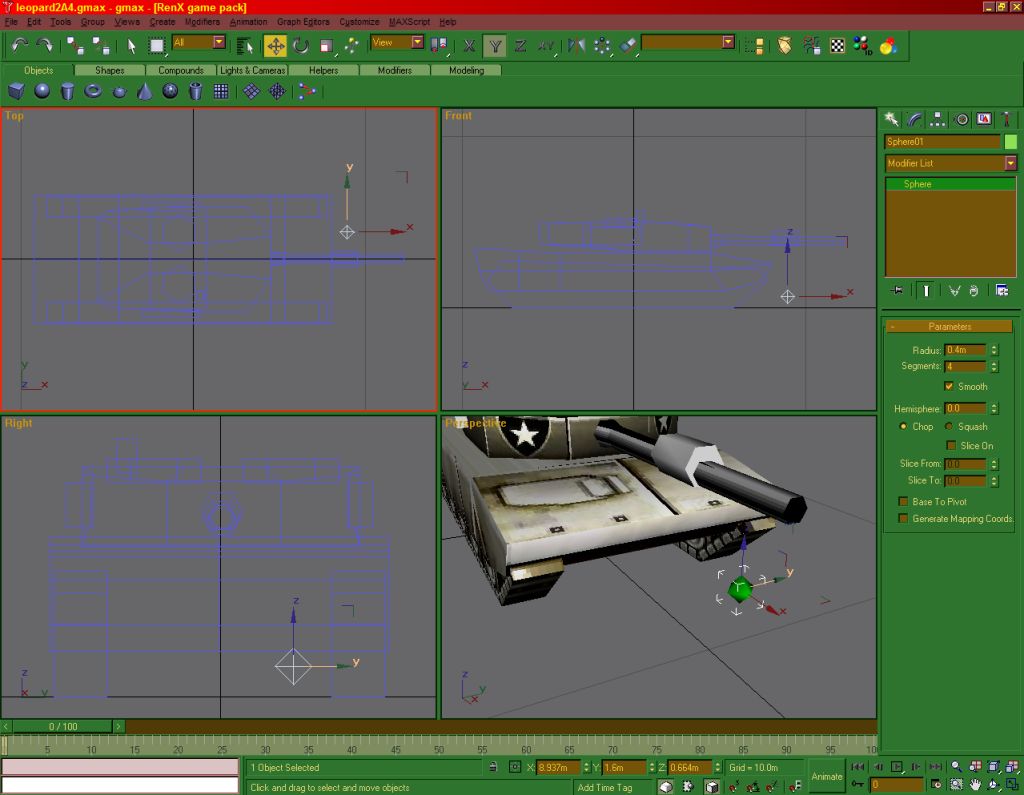Uncheck the Smooth checkbox

pyautogui.click(x=949, y=386)
